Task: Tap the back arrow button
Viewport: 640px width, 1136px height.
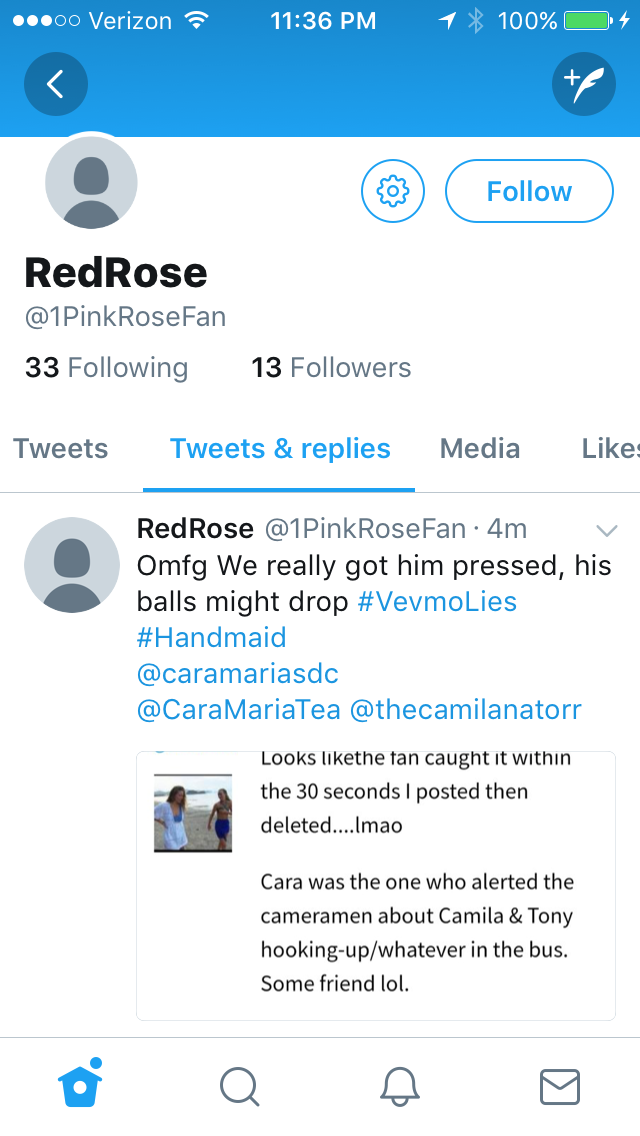Action: (56, 84)
